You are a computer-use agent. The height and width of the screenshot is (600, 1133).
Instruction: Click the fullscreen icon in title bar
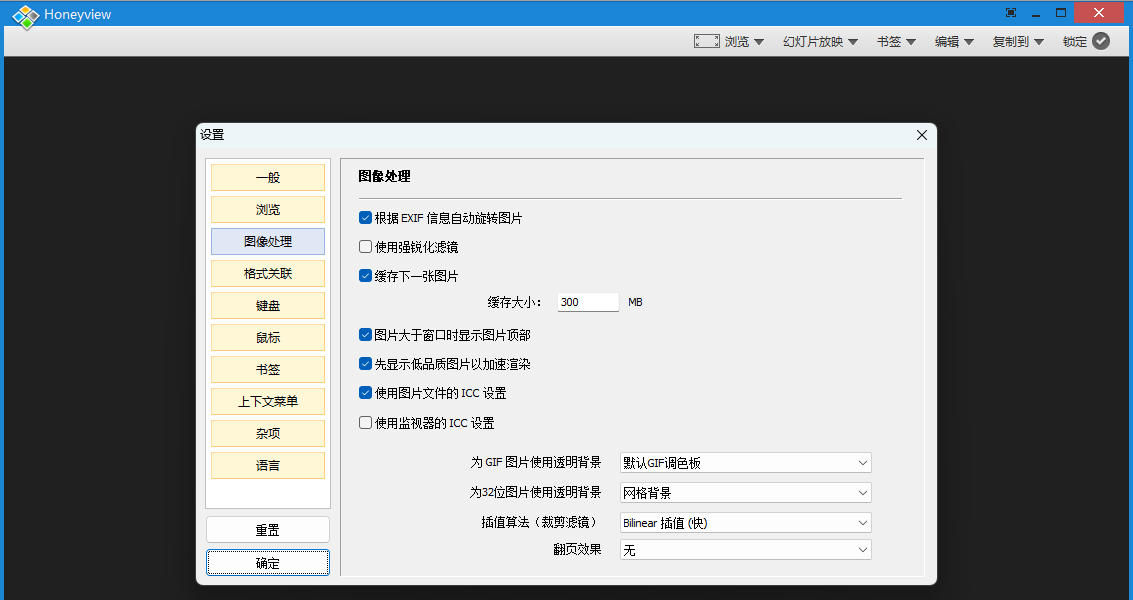[1011, 13]
